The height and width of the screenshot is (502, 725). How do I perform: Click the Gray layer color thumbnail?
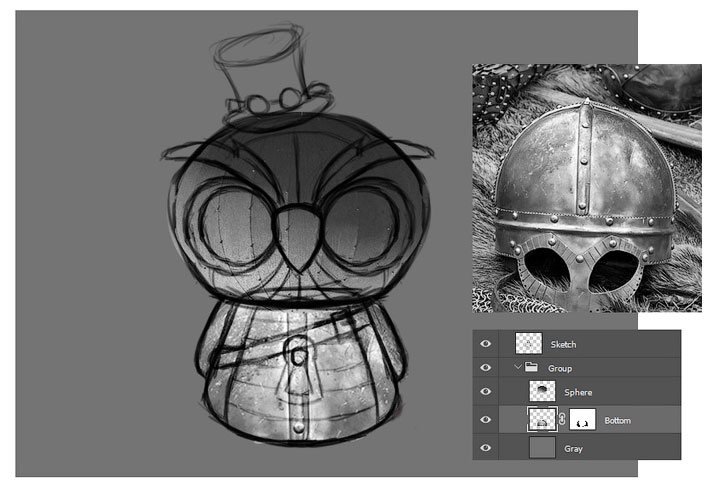tap(542, 448)
